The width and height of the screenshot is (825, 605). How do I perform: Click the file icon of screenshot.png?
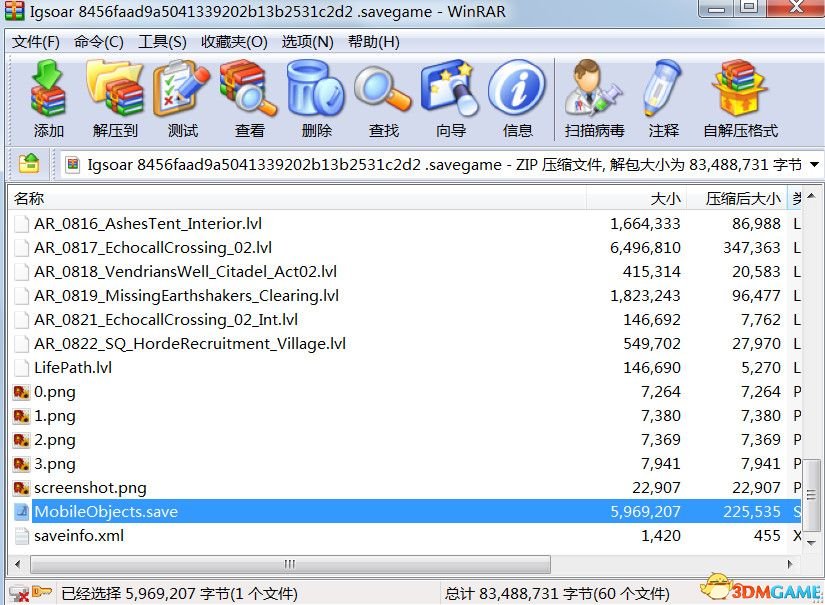point(21,488)
